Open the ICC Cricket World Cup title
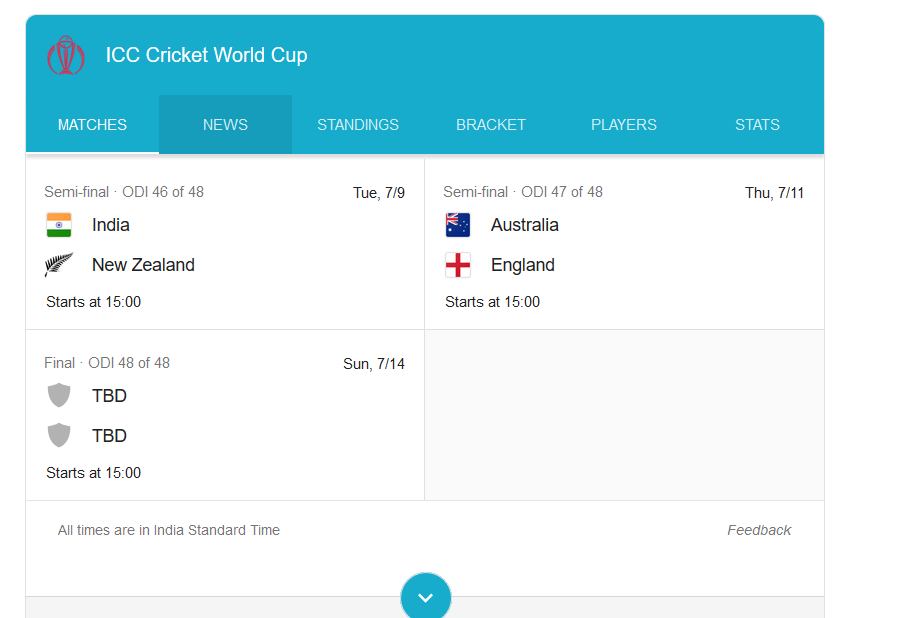 click(x=206, y=55)
